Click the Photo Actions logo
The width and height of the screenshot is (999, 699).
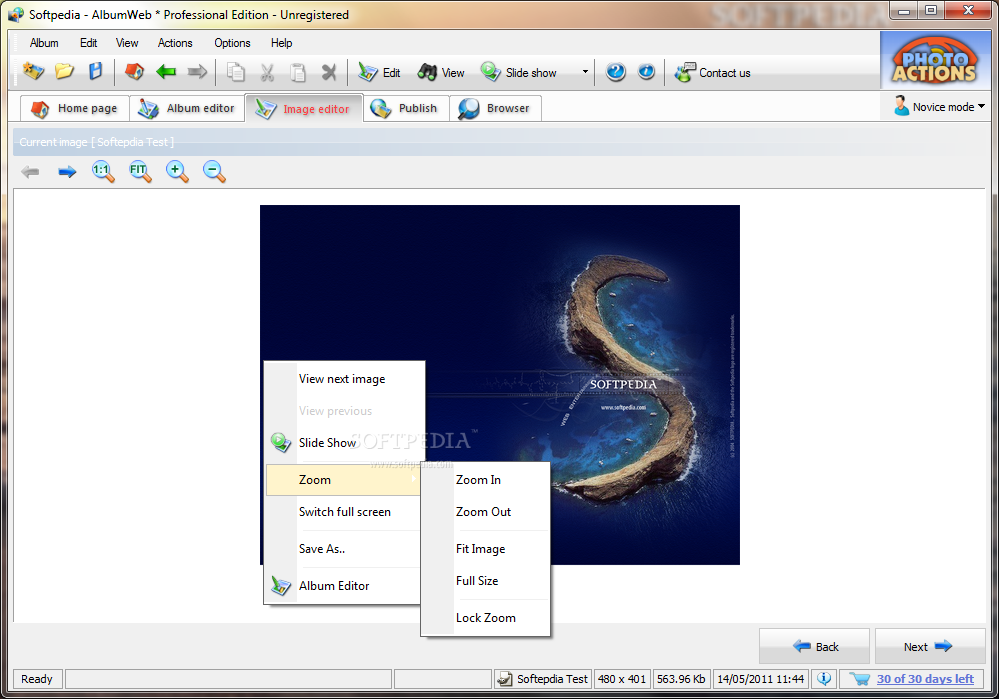[933, 61]
